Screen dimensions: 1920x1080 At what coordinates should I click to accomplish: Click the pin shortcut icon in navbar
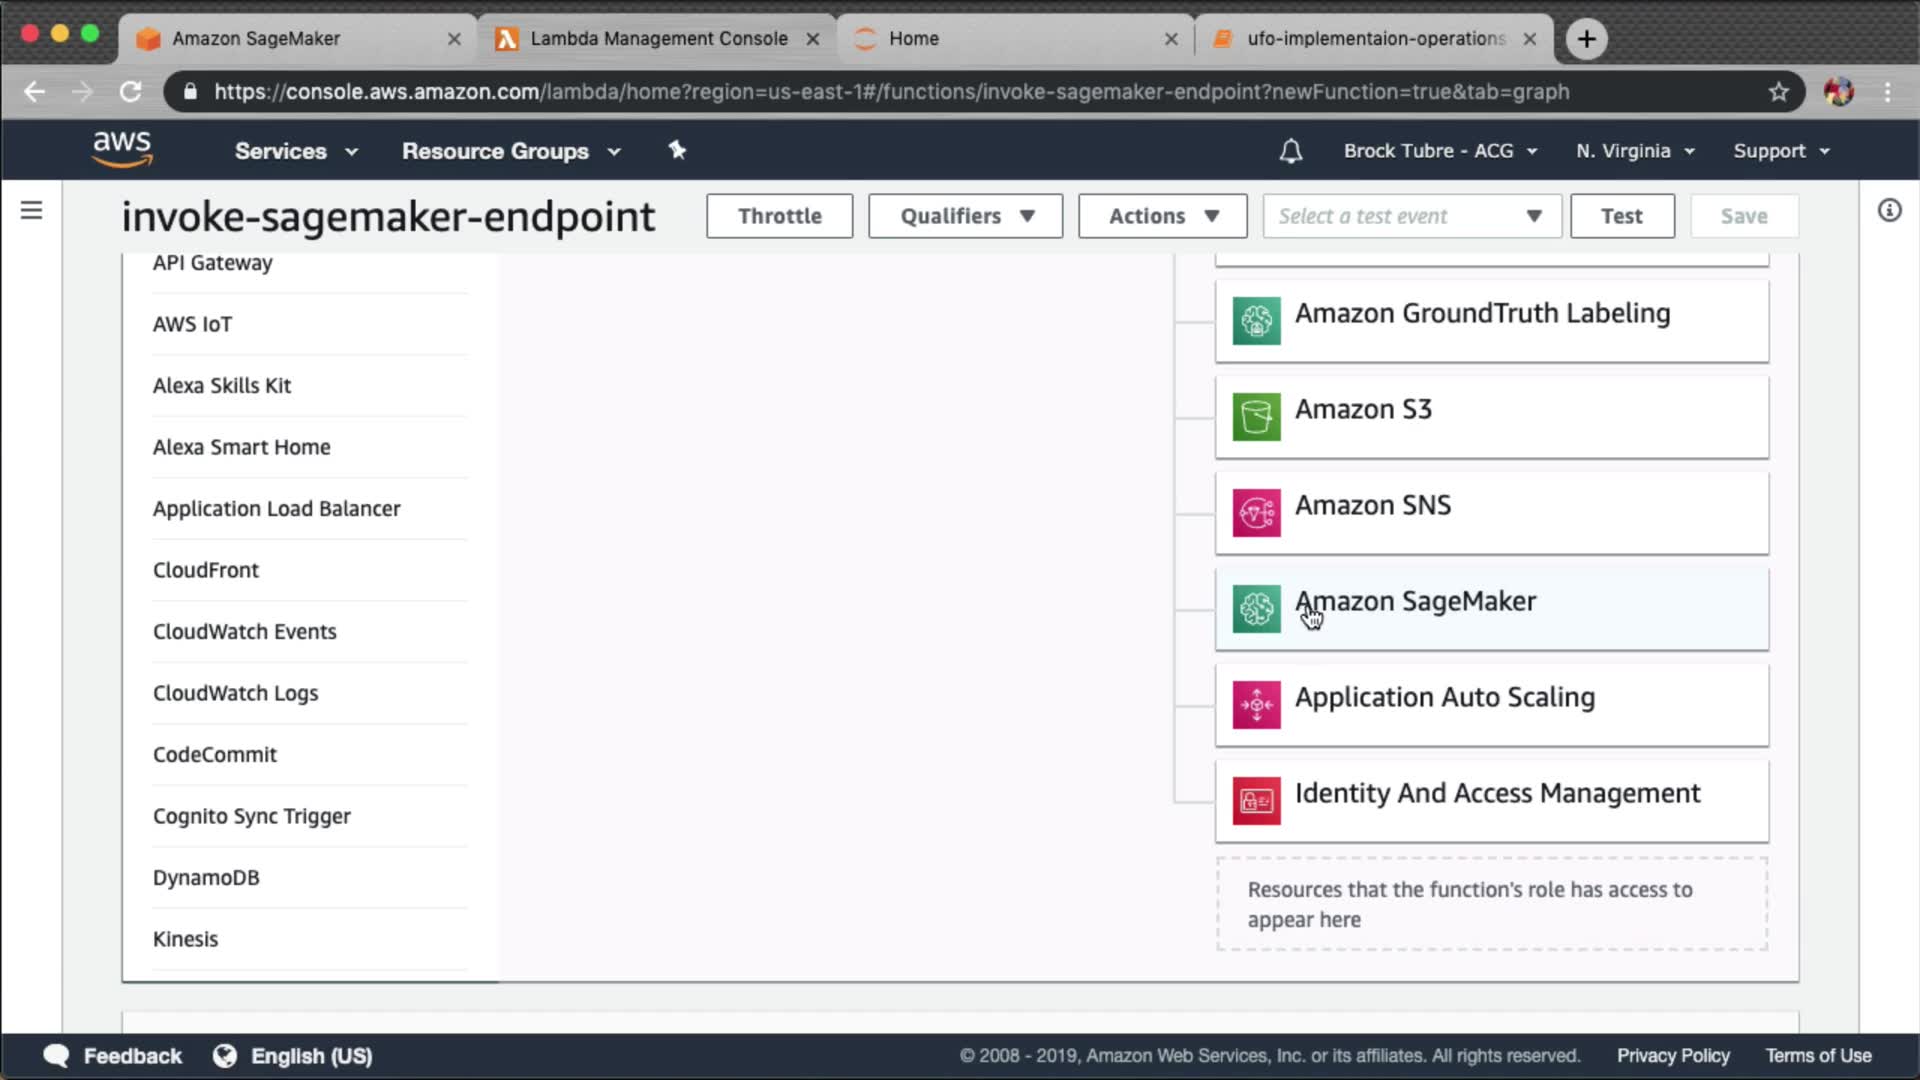pyautogui.click(x=677, y=150)
